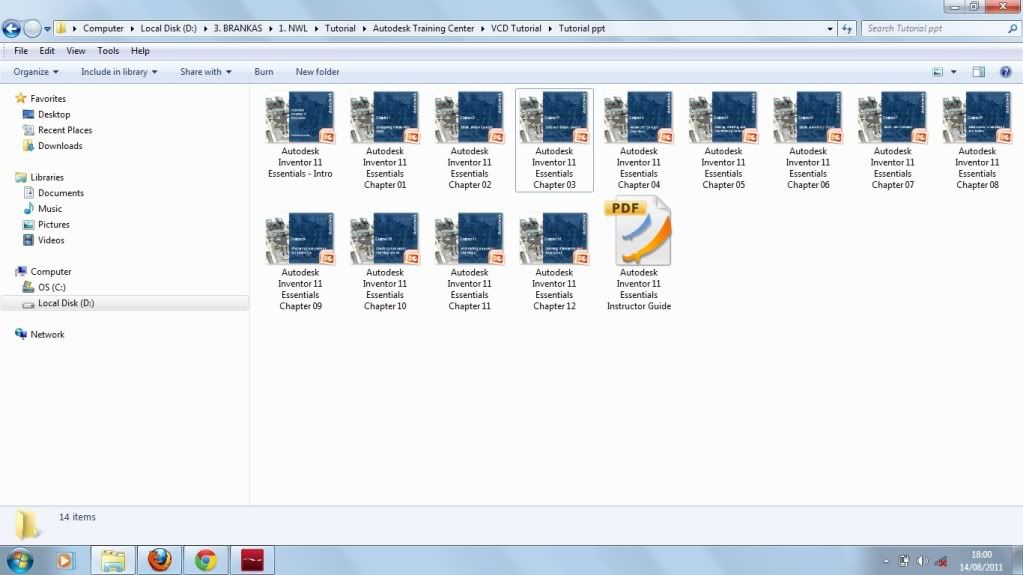Select the Essentials Chapter 06 presentation
Screen dimensions: 1023x575
(x=808, y=140)
